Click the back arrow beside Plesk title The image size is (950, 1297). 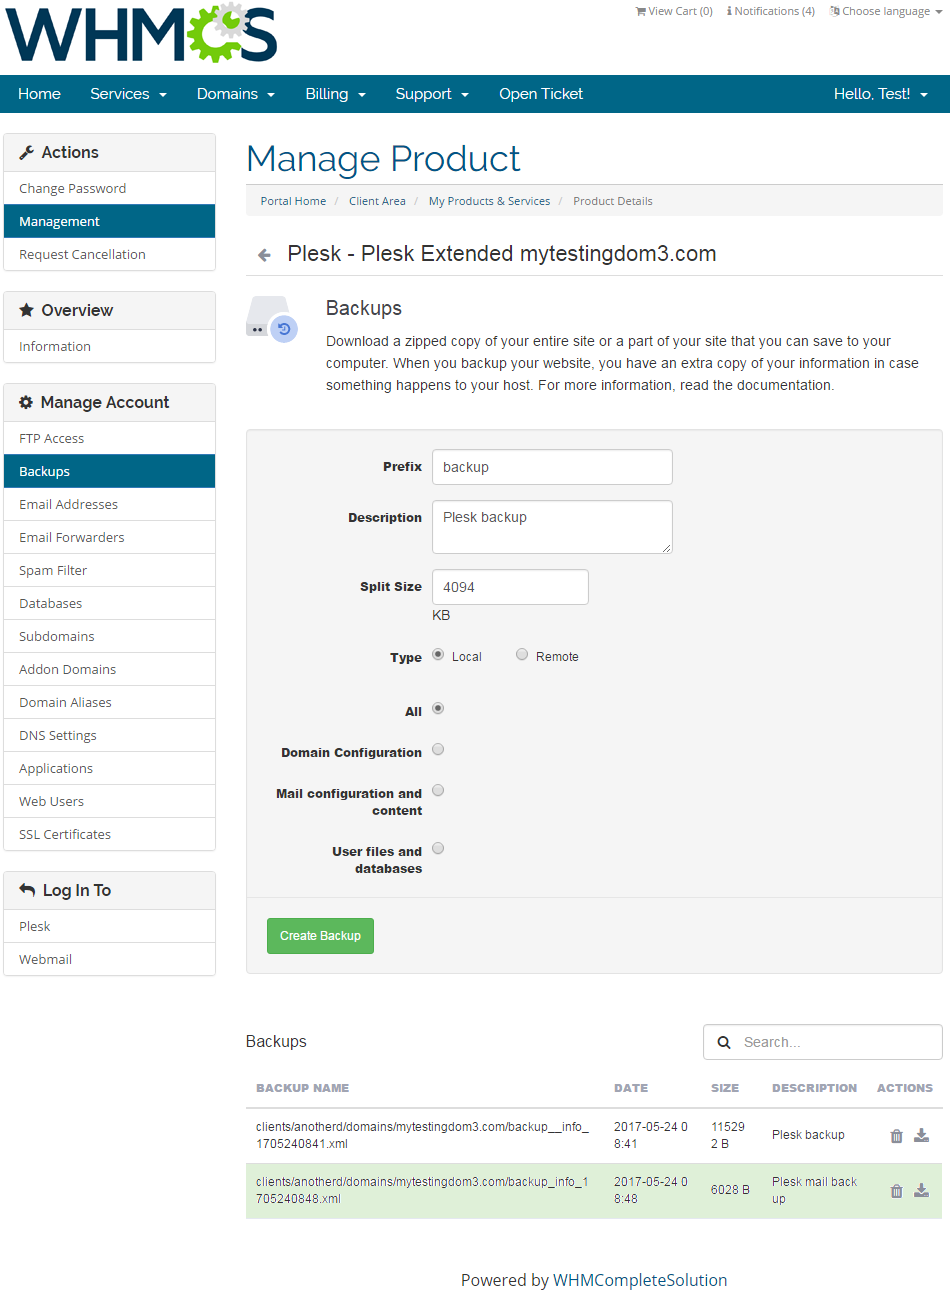tap(264, 255)
